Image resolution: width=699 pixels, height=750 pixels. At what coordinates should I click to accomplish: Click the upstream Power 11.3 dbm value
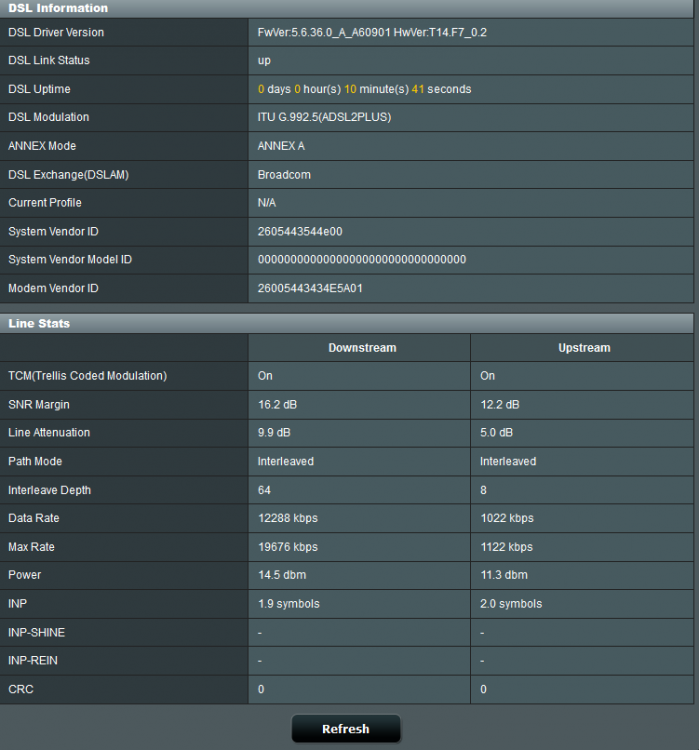coord(502,575)
